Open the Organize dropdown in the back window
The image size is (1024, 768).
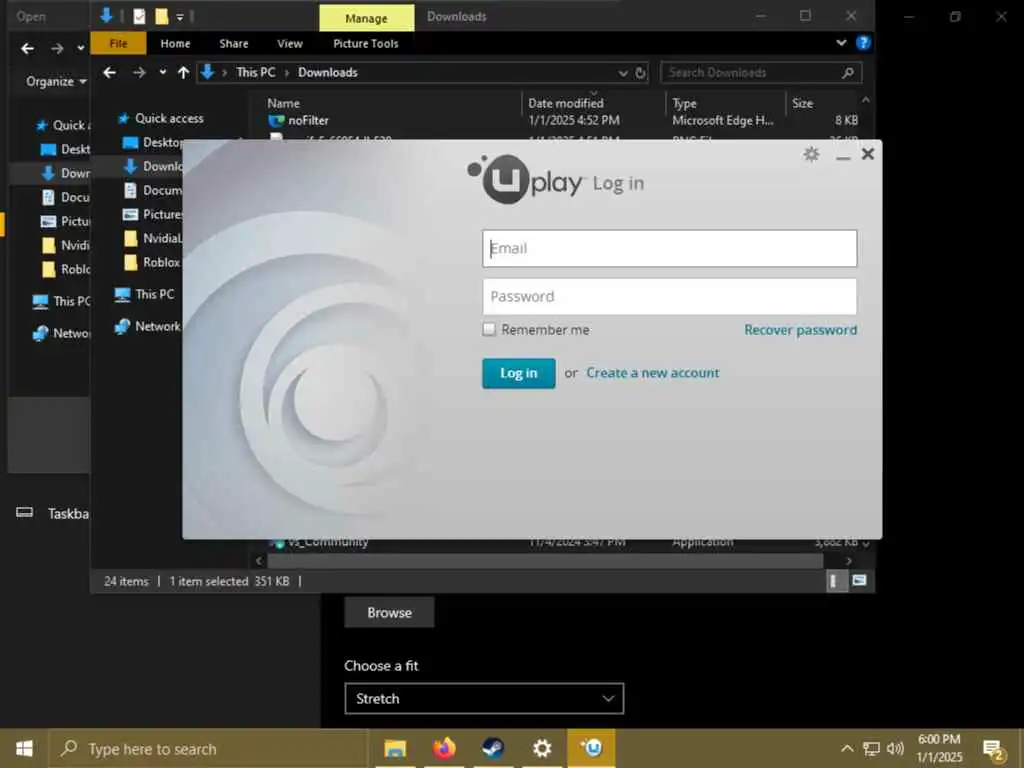[56, 82]
